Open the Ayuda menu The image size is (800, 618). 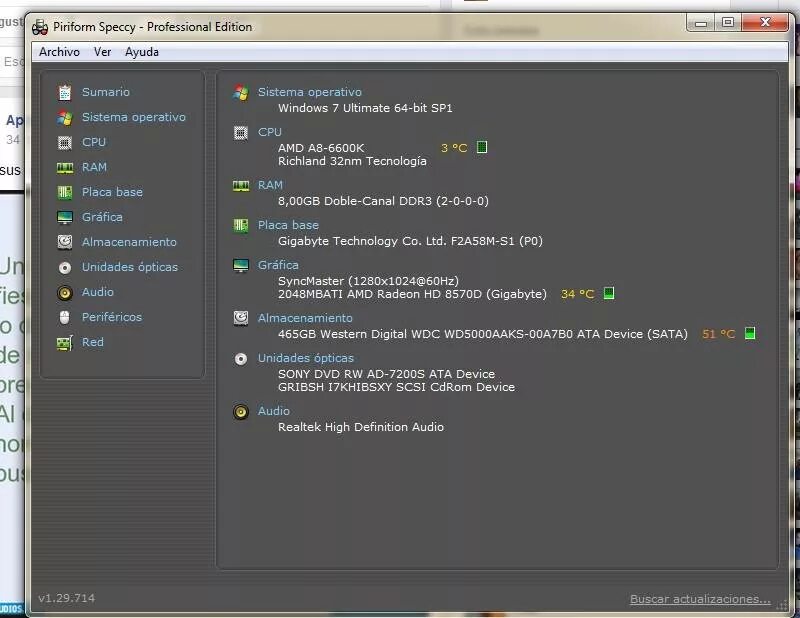(142, 52)
